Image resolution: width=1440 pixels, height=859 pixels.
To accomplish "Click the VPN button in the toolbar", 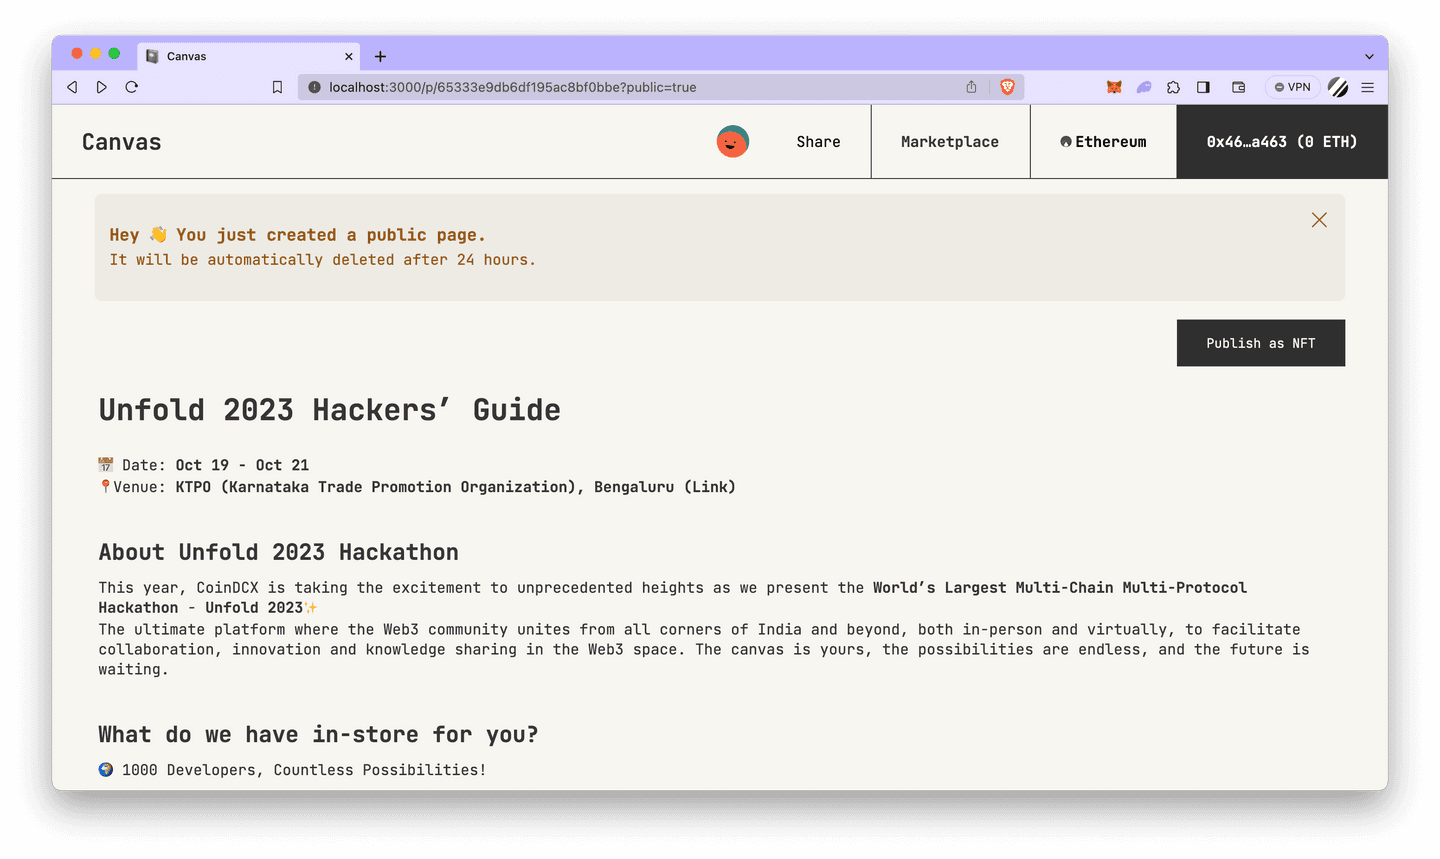I will [x=1293, y=87].
